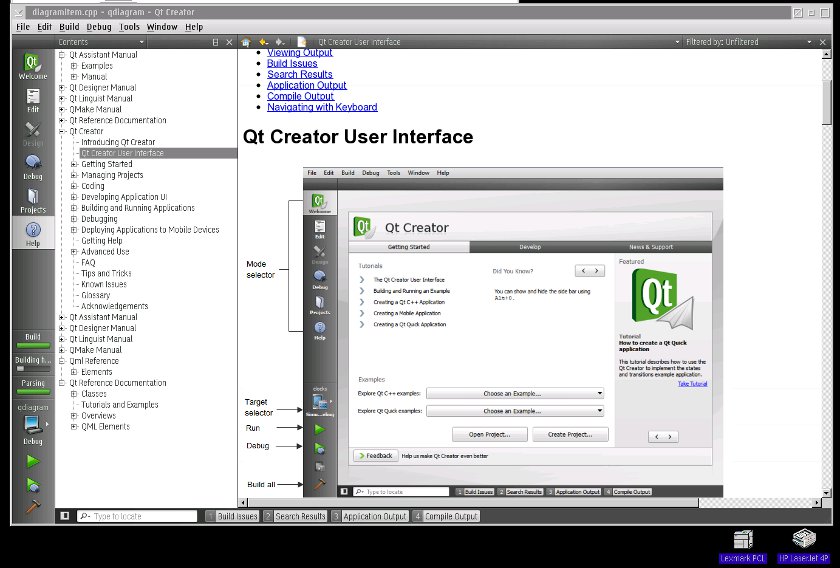
Task: Select the FAQ tree item
Action: 88,263
